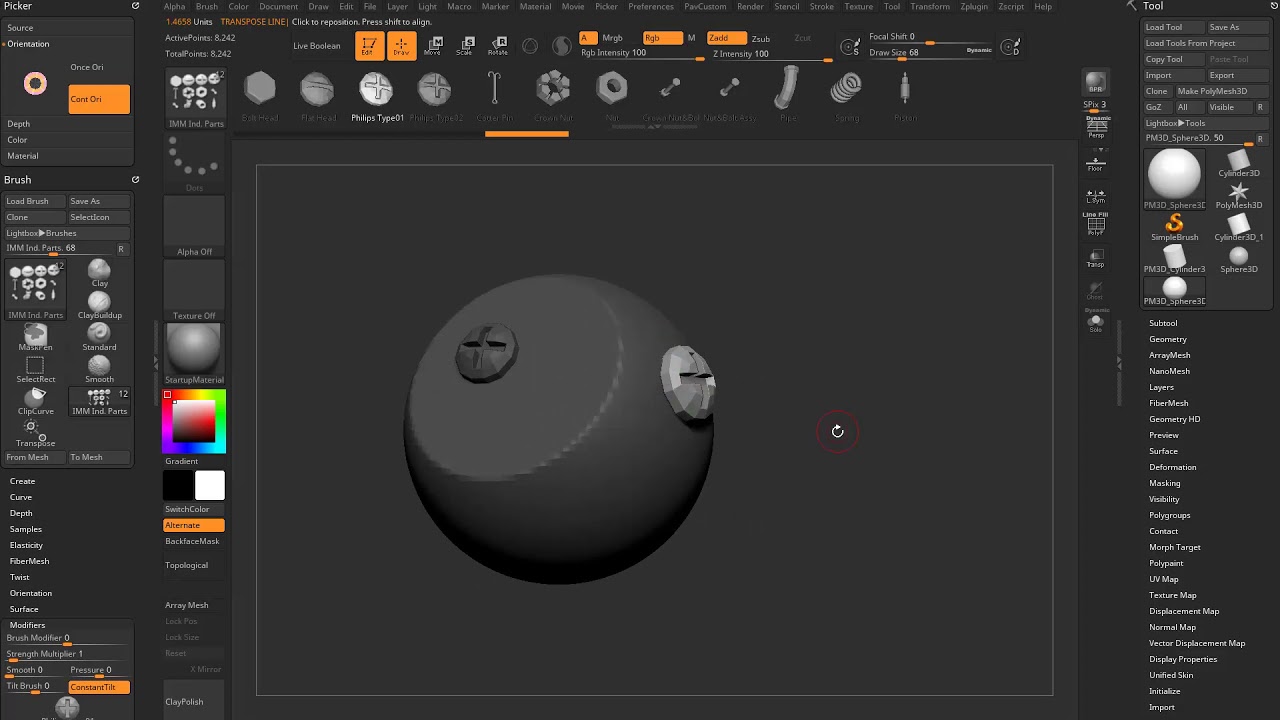Select the Cylinder3D tool thumbnail
Screen dimensions: 1280x720
point(1238,162)
